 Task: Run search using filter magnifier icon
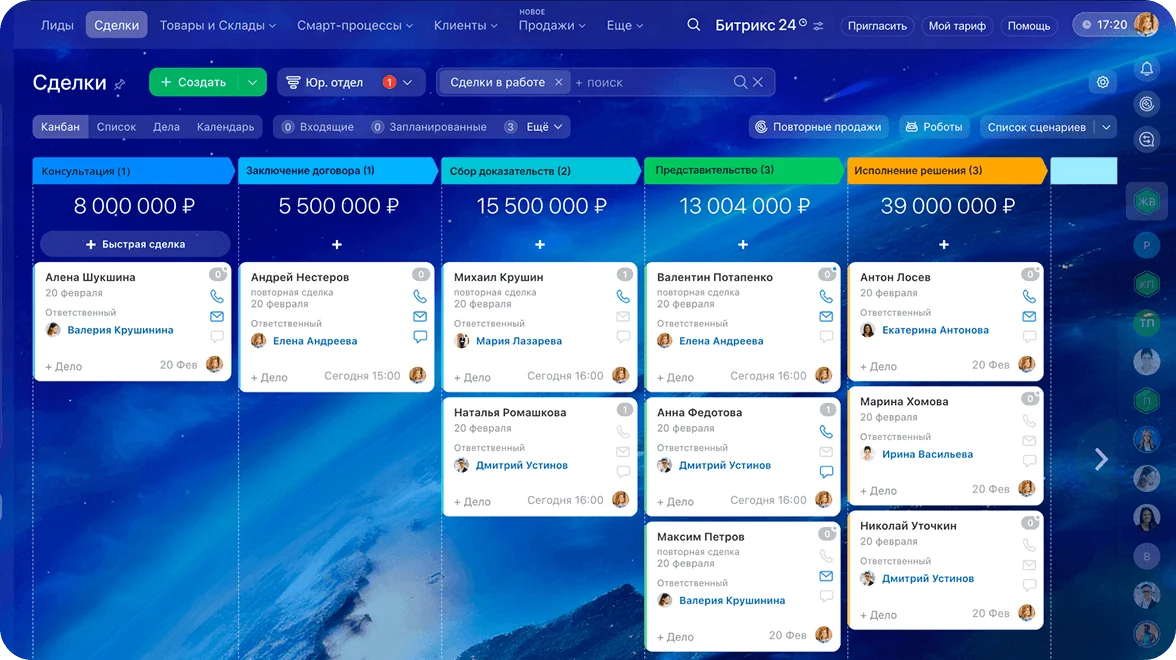tap(740, 82)
